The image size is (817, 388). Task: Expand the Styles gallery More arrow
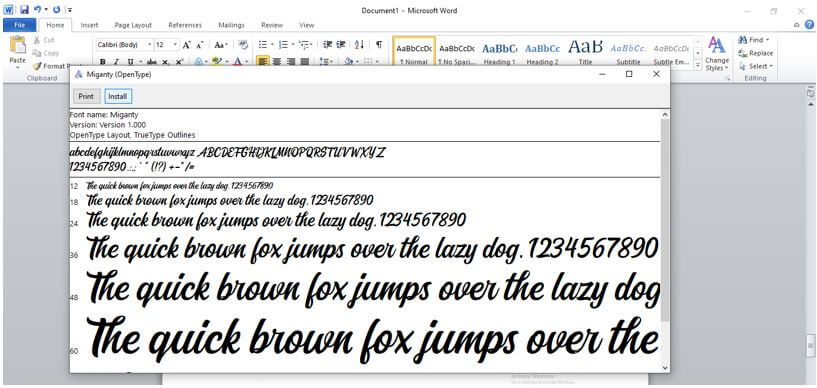tap(698, 65)
